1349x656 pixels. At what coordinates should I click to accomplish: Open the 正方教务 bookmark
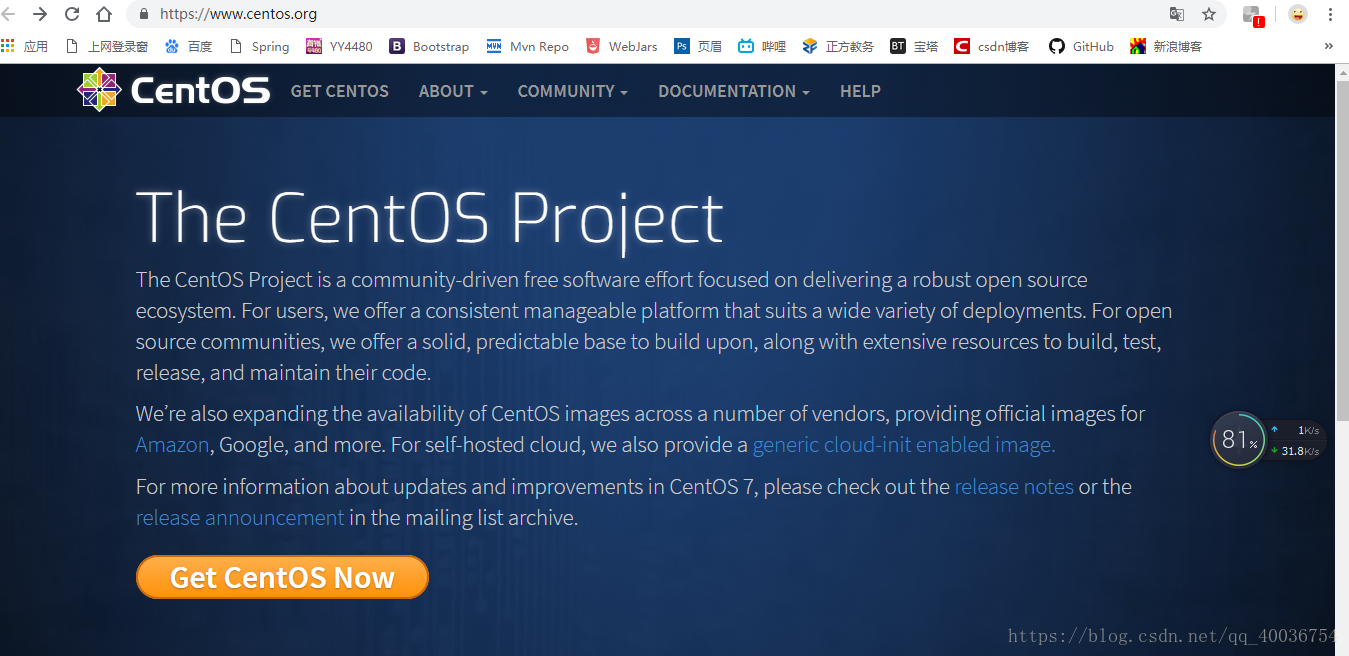click(x=838, y=46)
